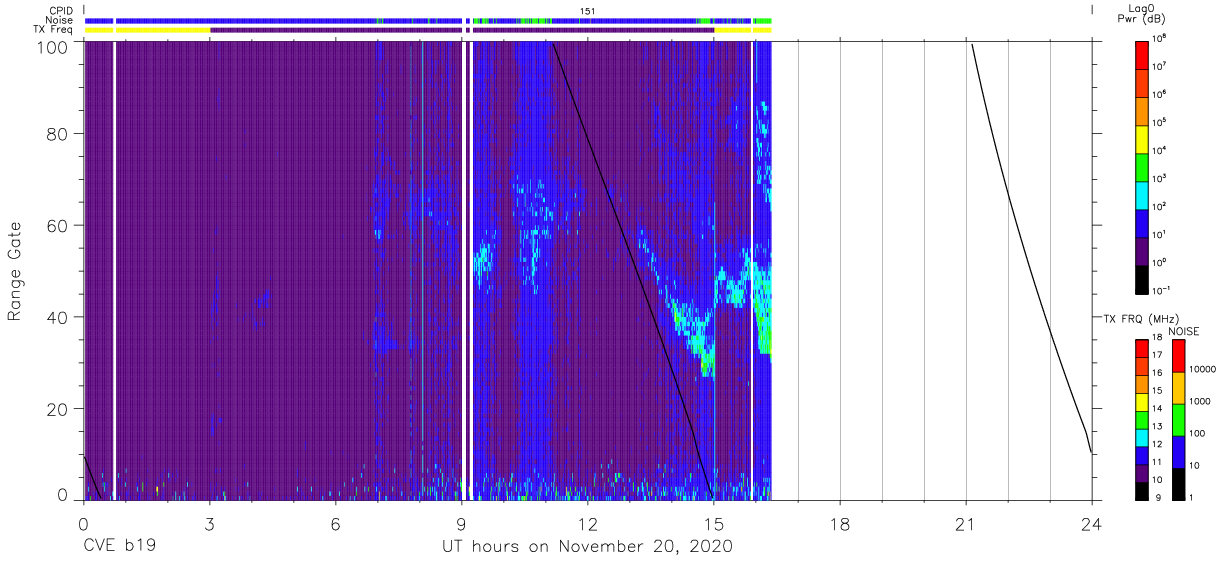Select the red top segment of TX FRQ colorbar
Image resolution: width=1228 pixels, height=567 pixels.
click(x=1142, y=349)
